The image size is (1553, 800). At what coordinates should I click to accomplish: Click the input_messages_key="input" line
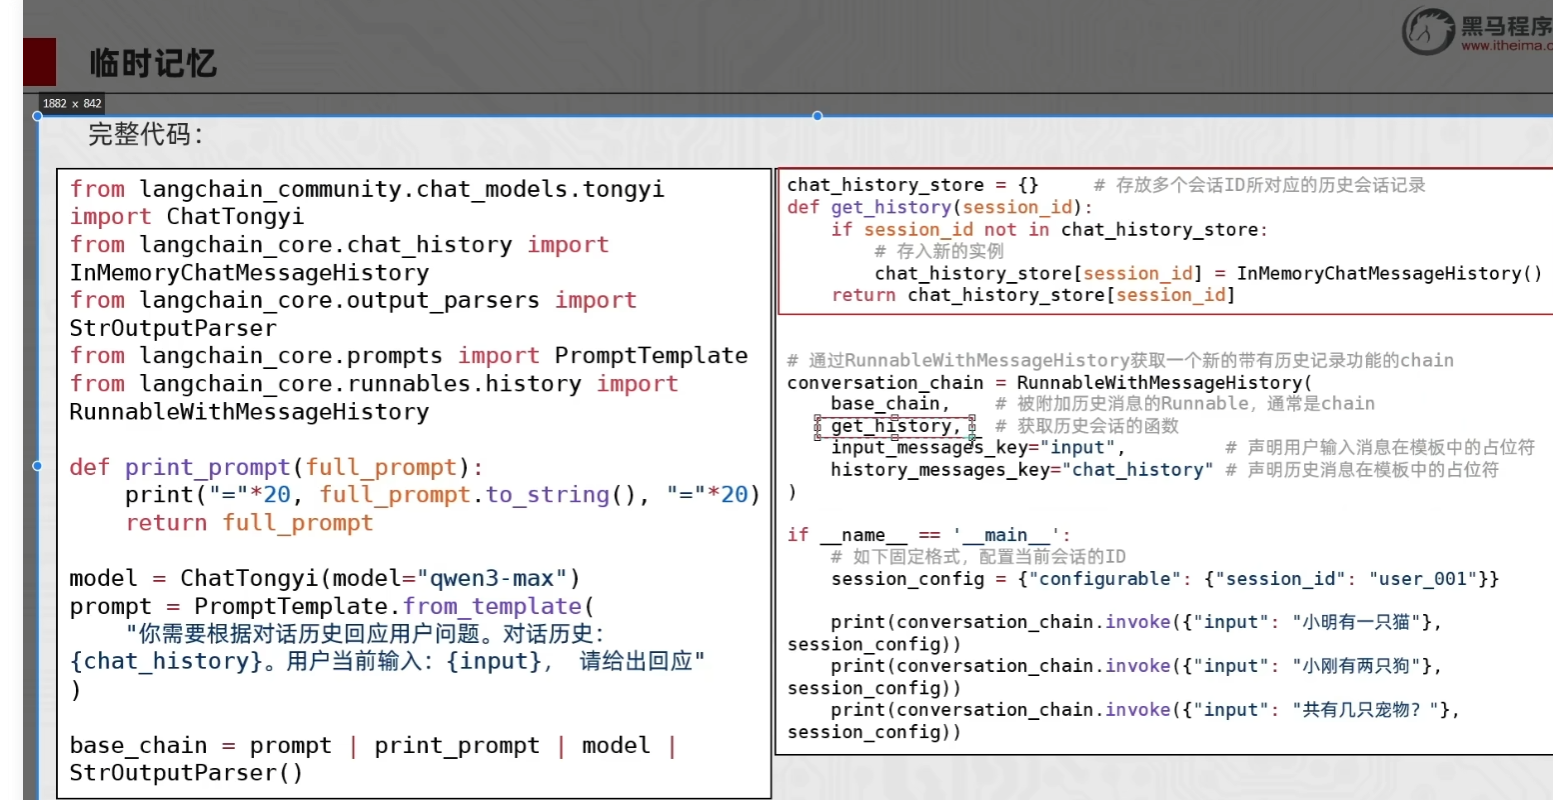pos(979,448)
